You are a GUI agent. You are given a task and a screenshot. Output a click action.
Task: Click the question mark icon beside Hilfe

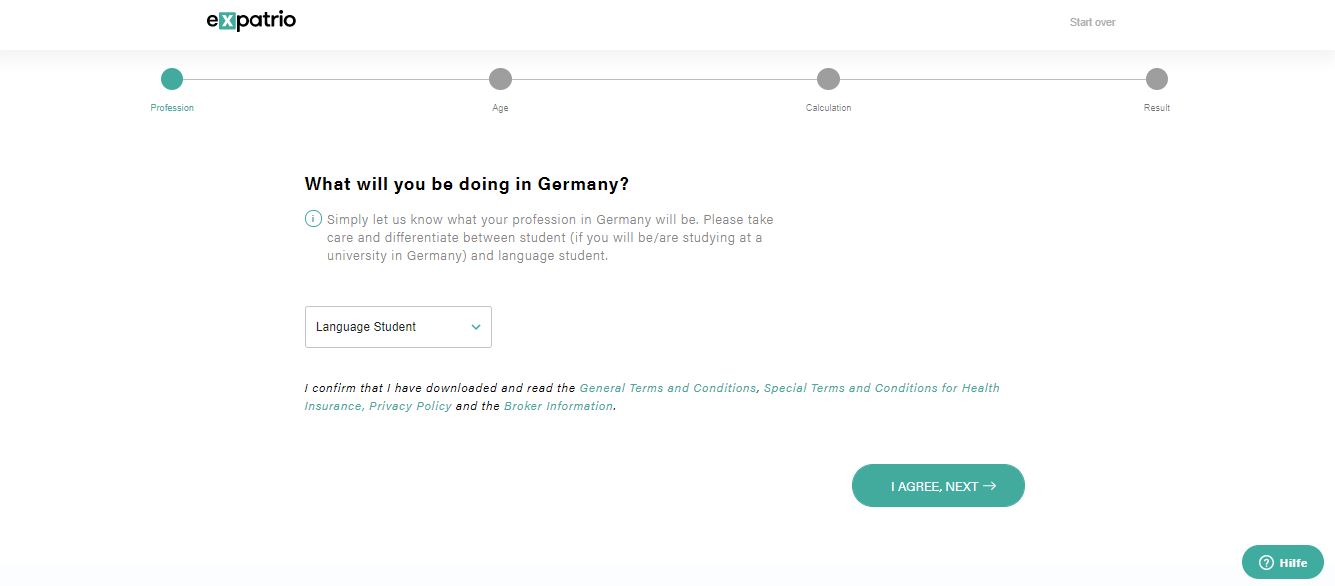click(1266, 563)
